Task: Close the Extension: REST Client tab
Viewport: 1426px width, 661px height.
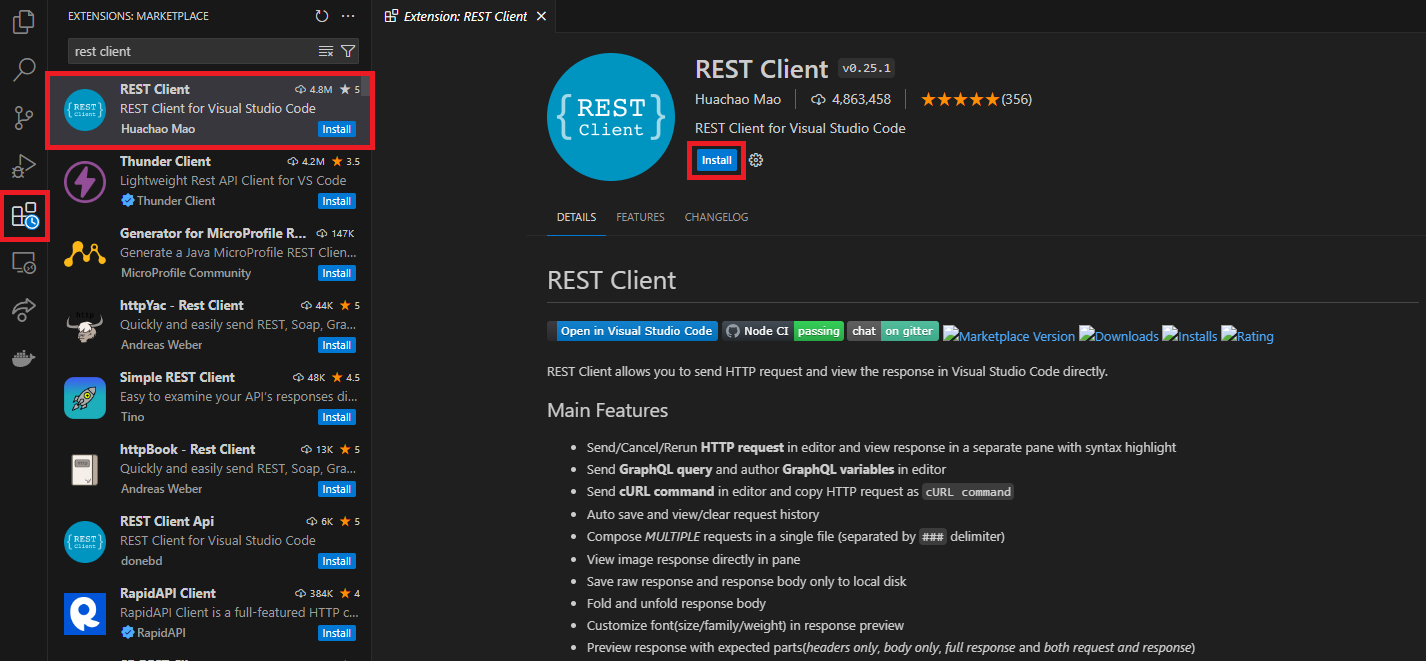Action: (x=542, y=16)
